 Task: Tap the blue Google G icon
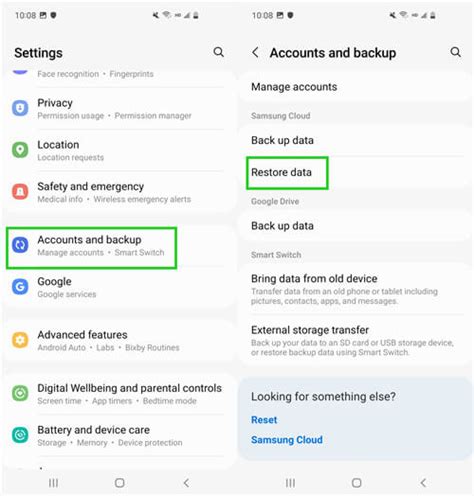point(20,287)
